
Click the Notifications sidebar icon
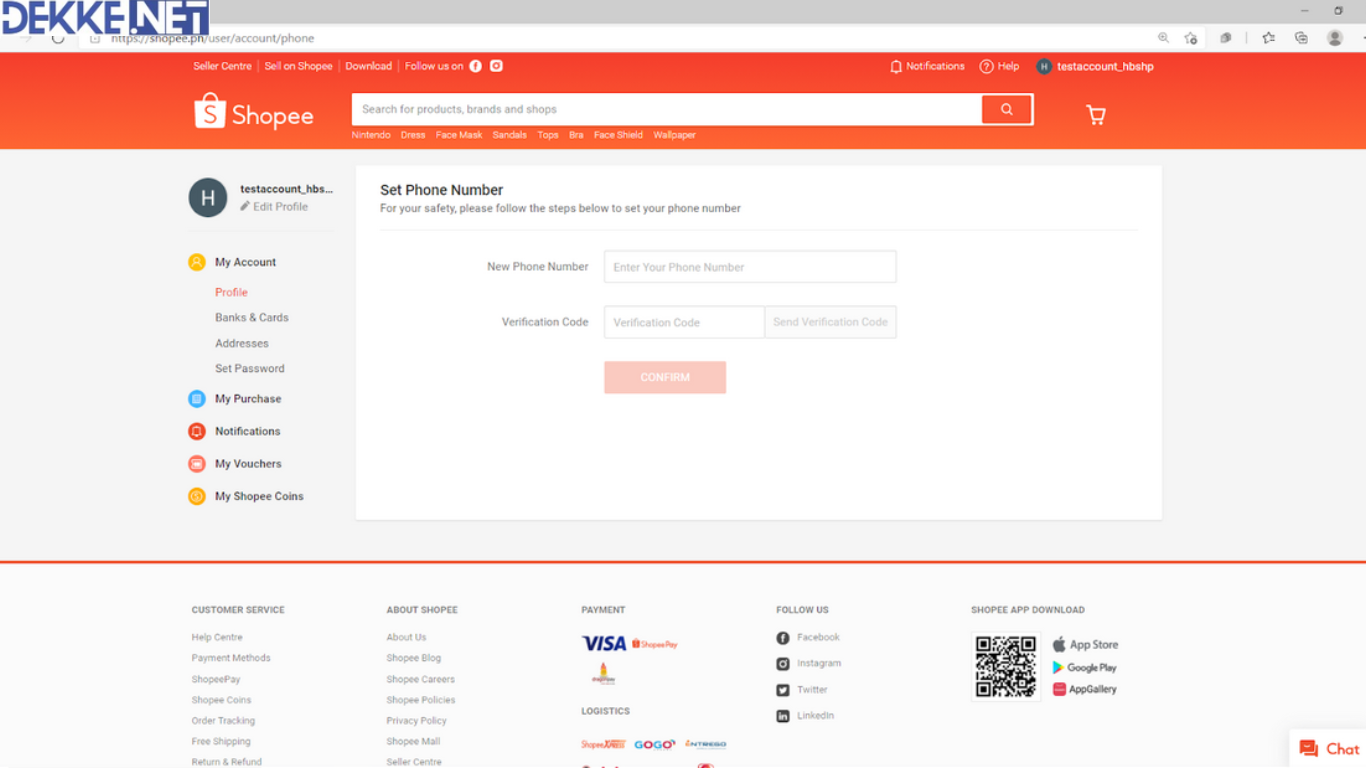[197, 431]
